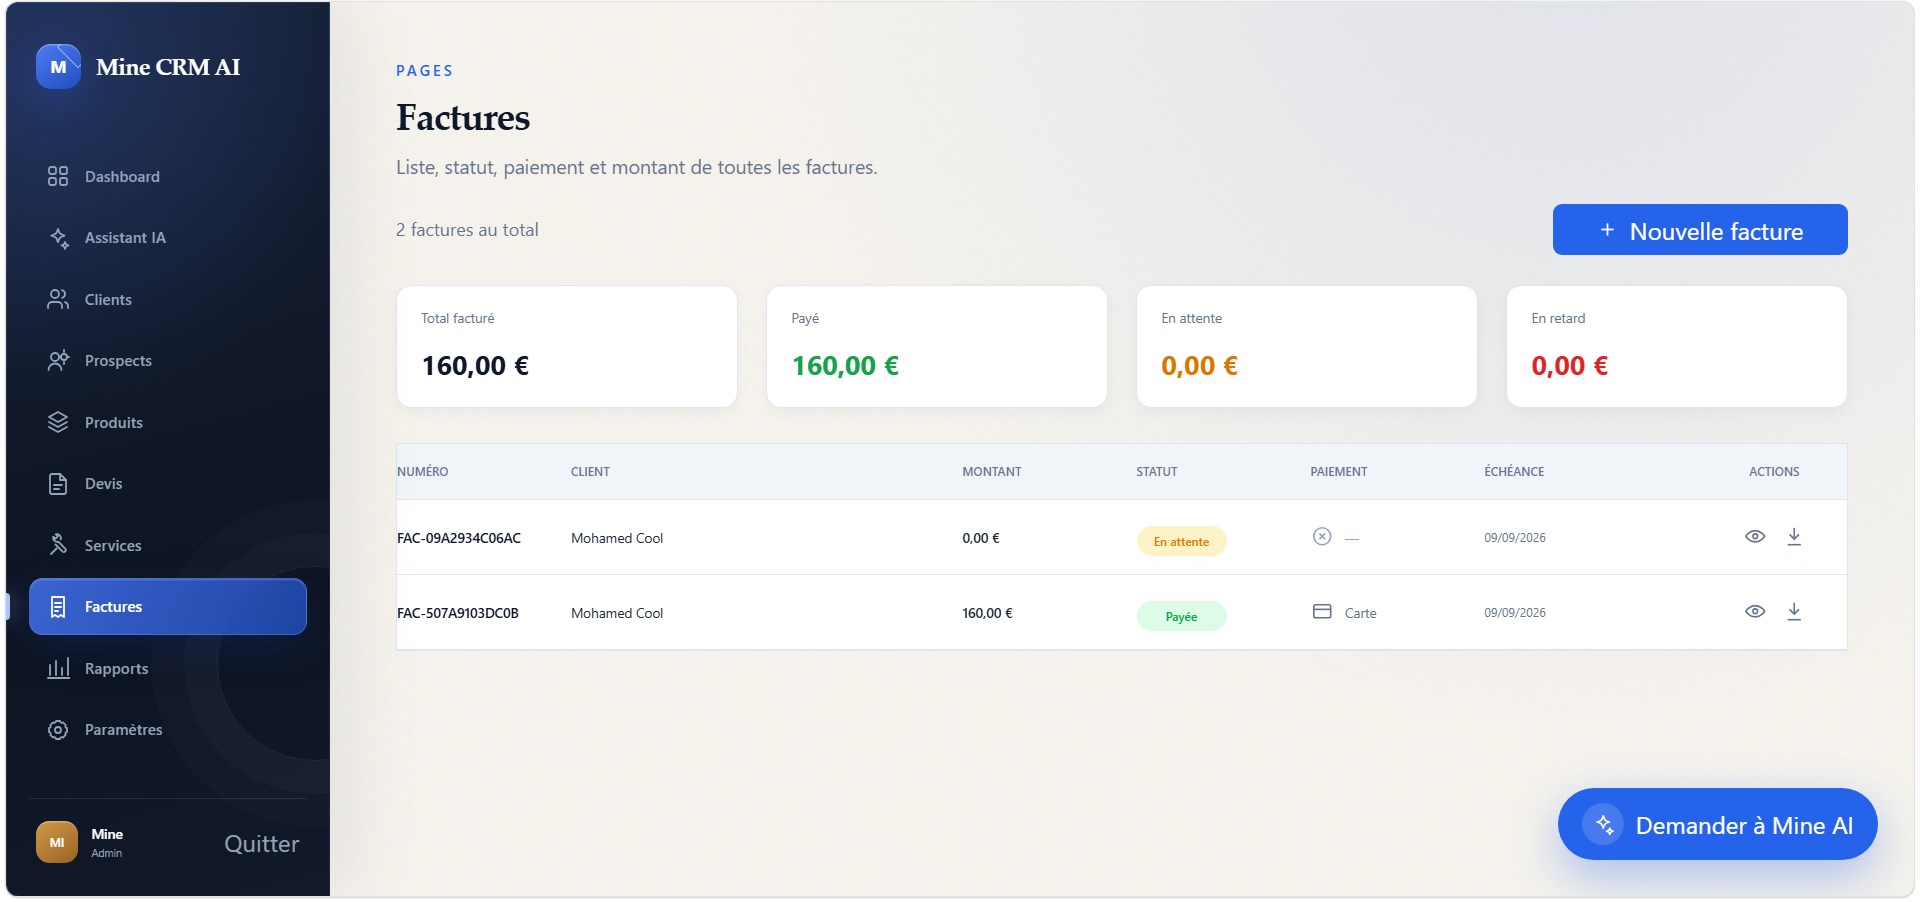The image size is (1920, 902).
Task: Click the MI user avatar
Action: 57,842
